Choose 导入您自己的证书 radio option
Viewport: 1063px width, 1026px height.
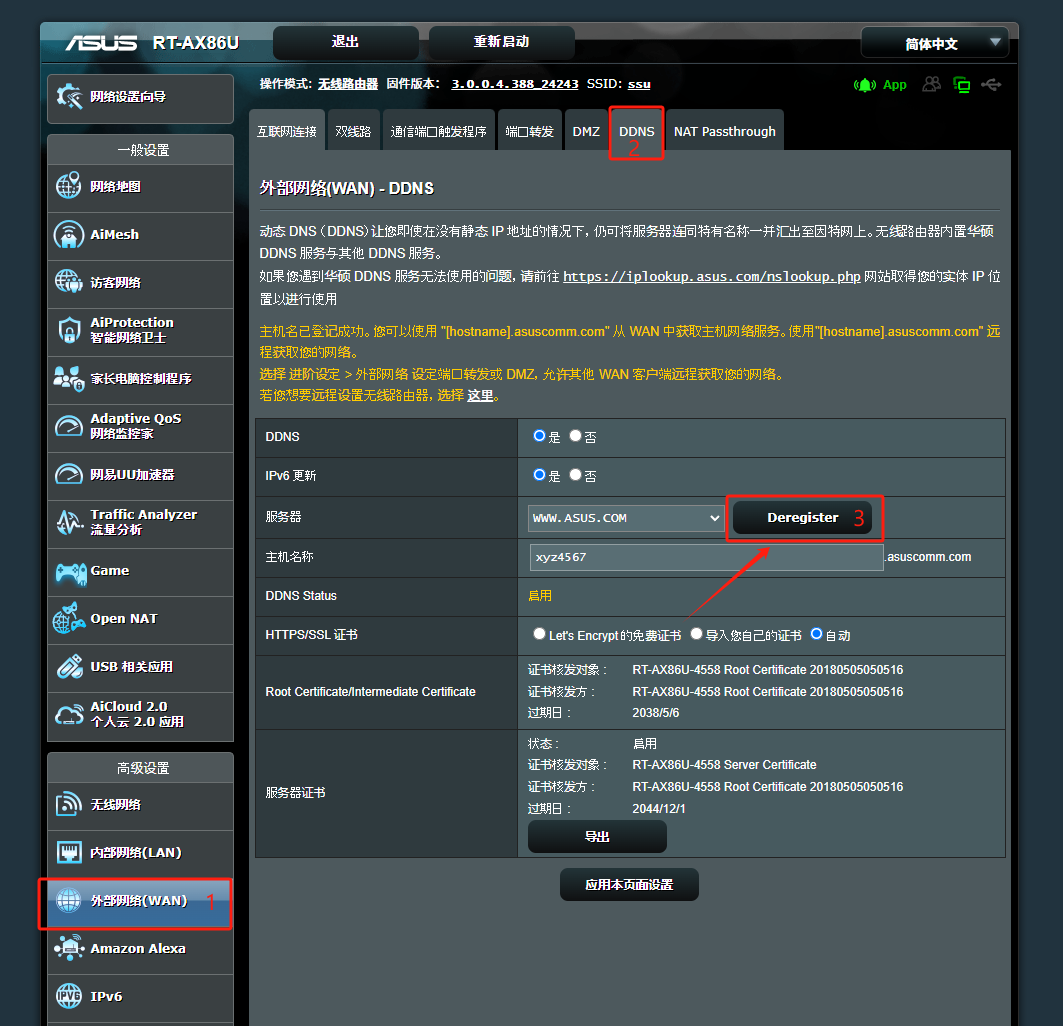pyautogui.click(x=696, y=634)
